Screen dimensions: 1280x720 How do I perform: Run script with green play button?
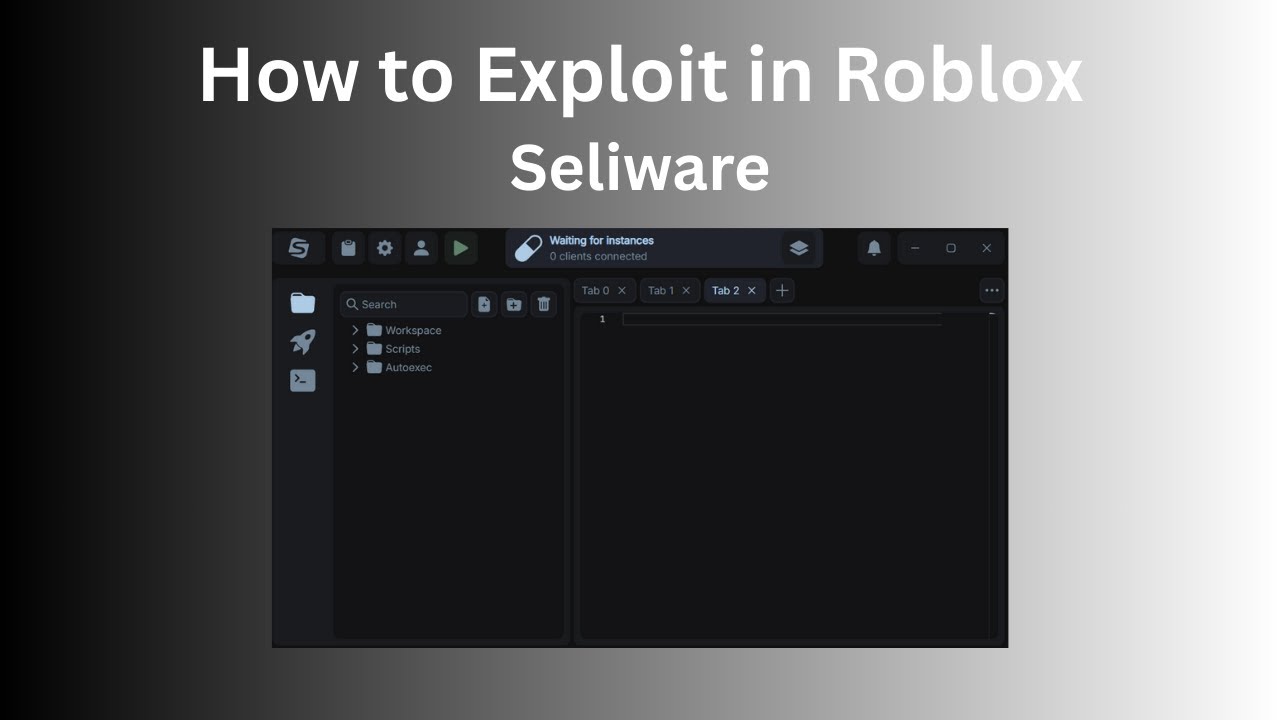tap(460, 248)
